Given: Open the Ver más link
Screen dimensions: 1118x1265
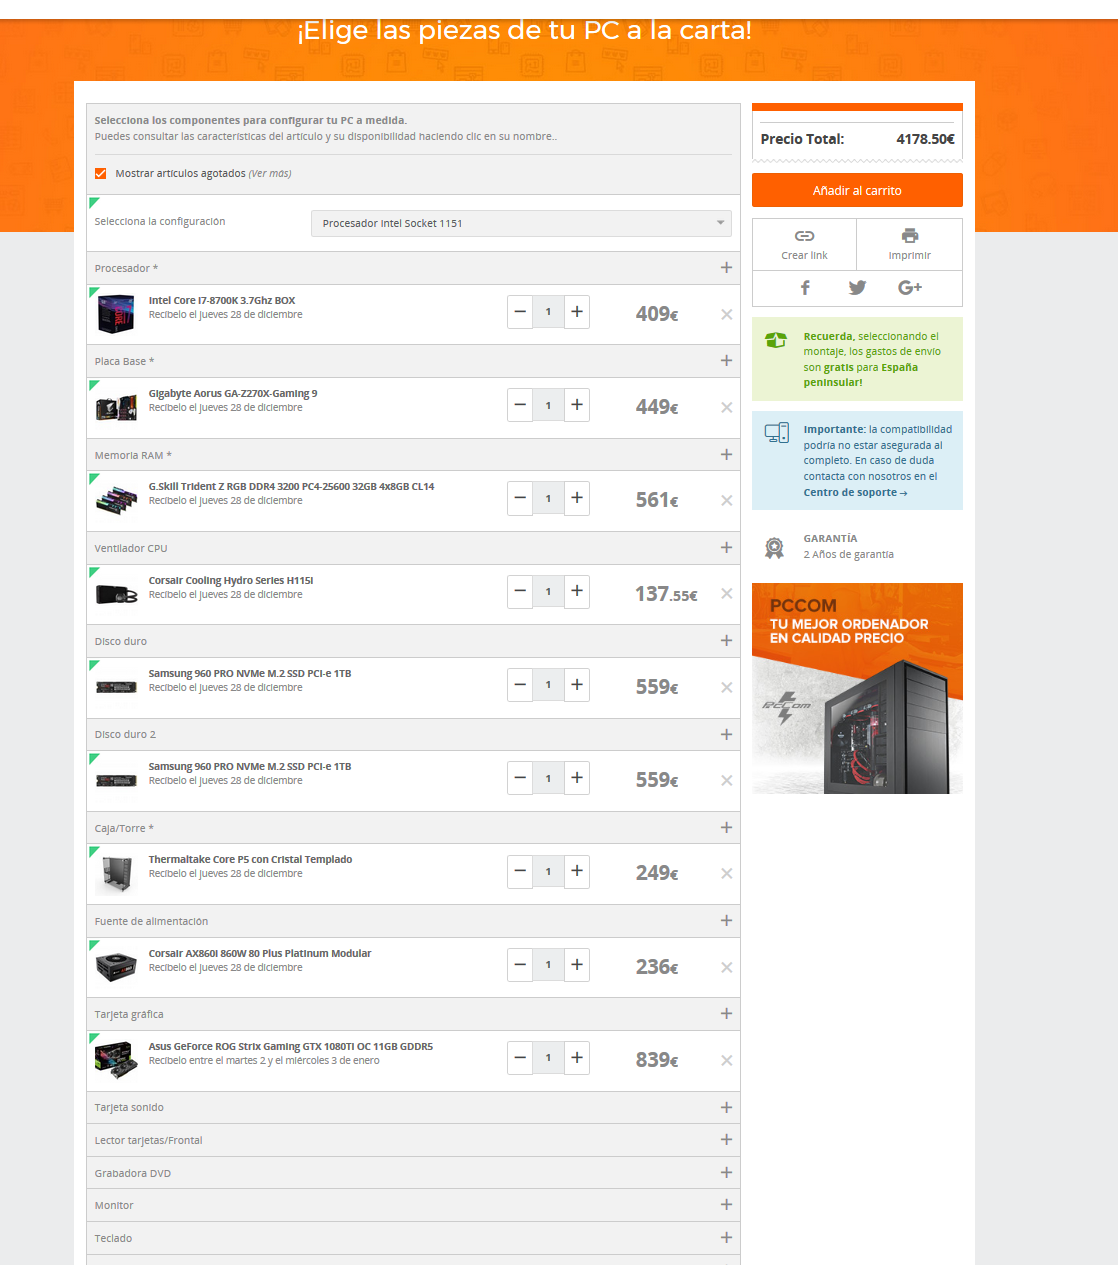Looking at the screenshot, I should coord(270,174).
